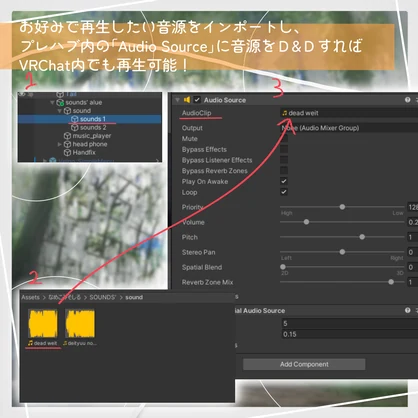Click the AudioClip dead weit field
This screenshot has width=418, height=418.
point(349,113)
